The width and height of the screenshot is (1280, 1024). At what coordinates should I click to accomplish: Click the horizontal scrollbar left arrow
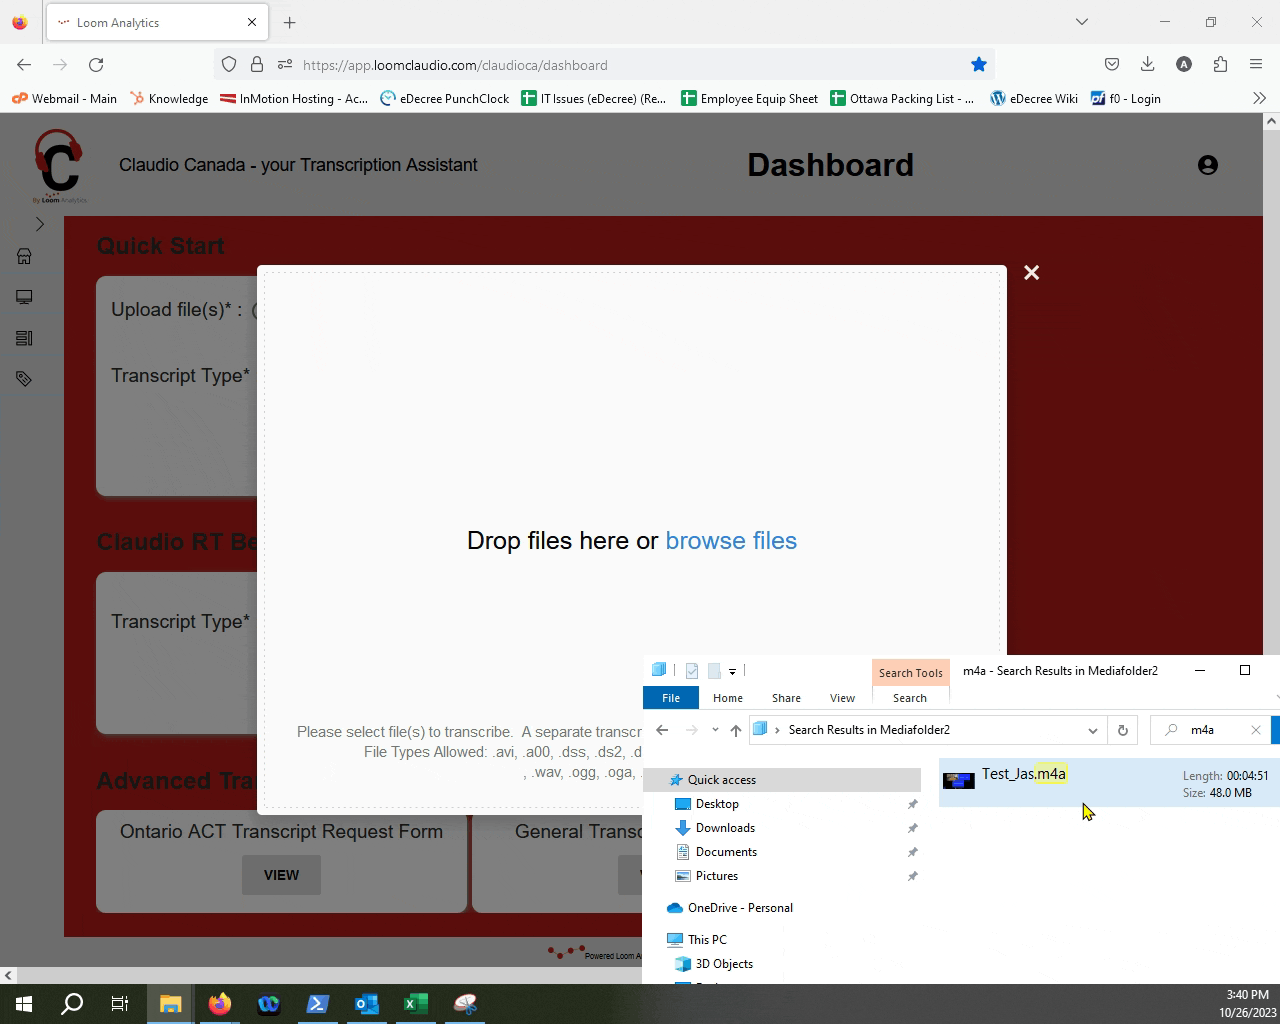pos(8,975)
